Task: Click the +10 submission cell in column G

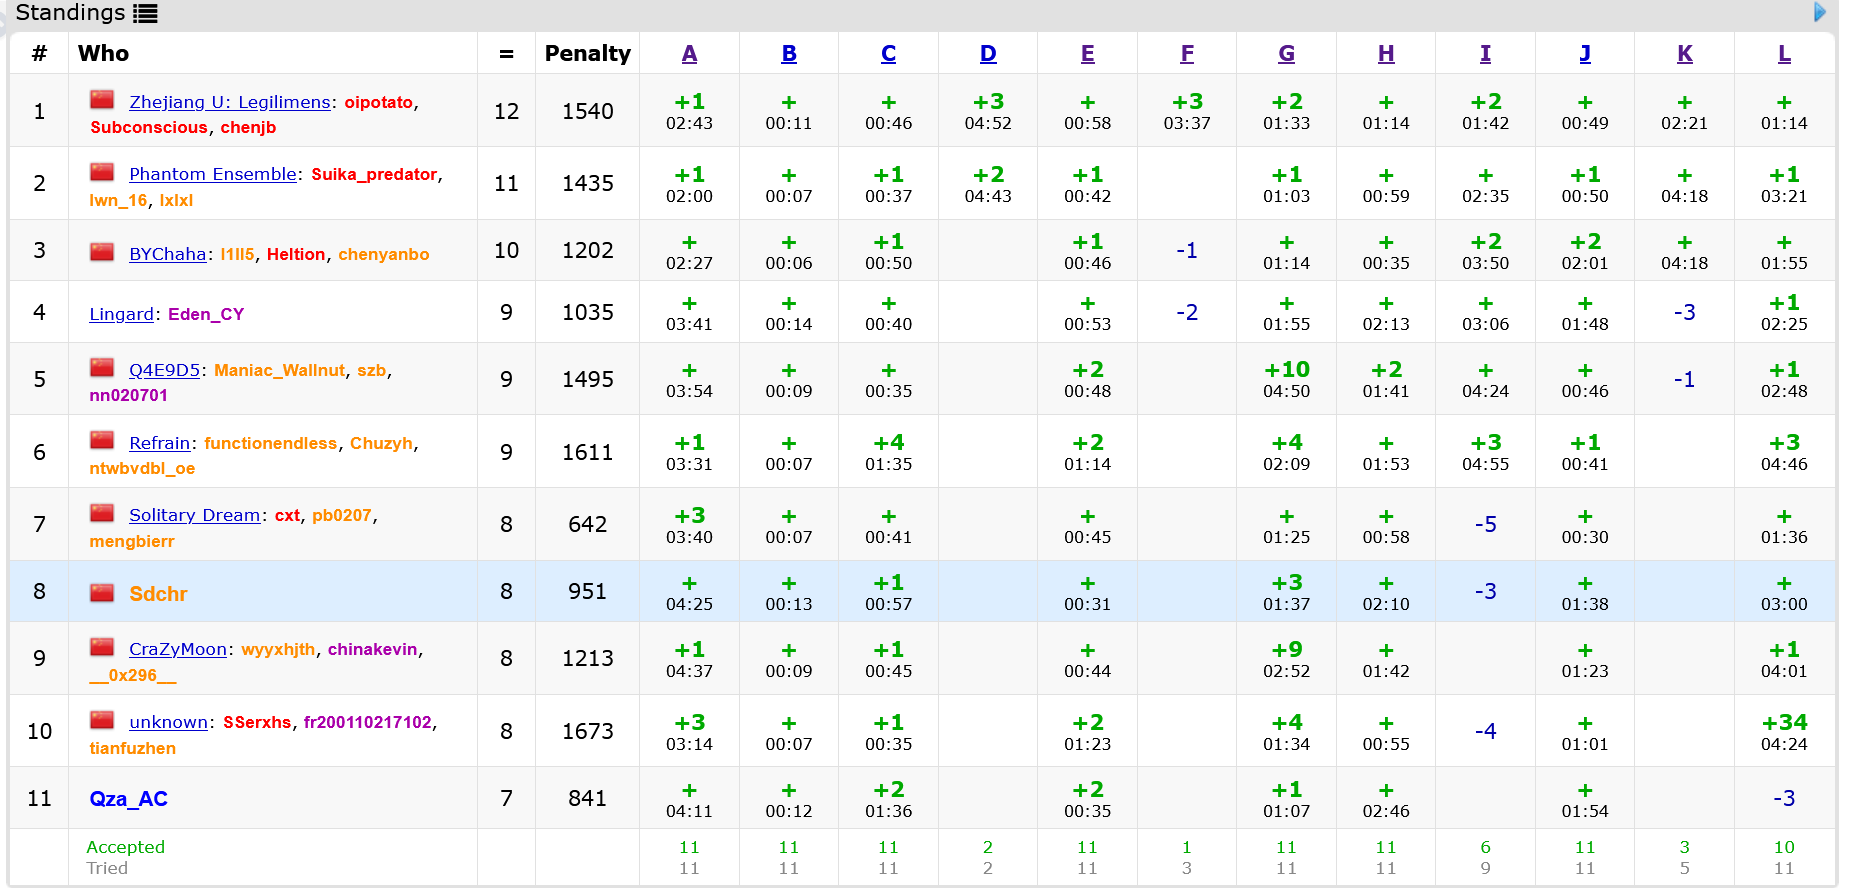Action: click(x=1286, y=370)
